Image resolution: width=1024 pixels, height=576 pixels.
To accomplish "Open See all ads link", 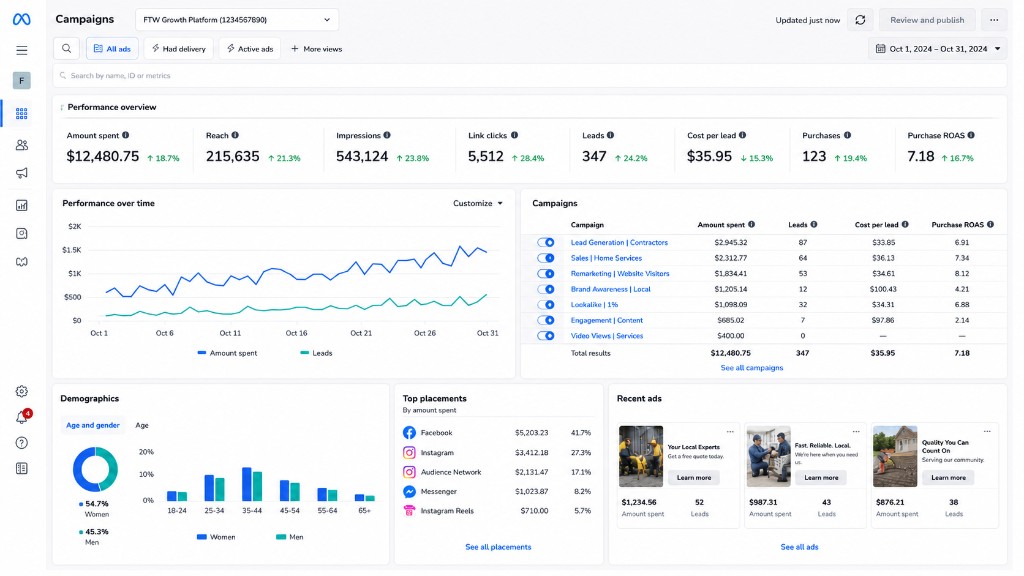I will pyautogui.click(x=799, y=547).
